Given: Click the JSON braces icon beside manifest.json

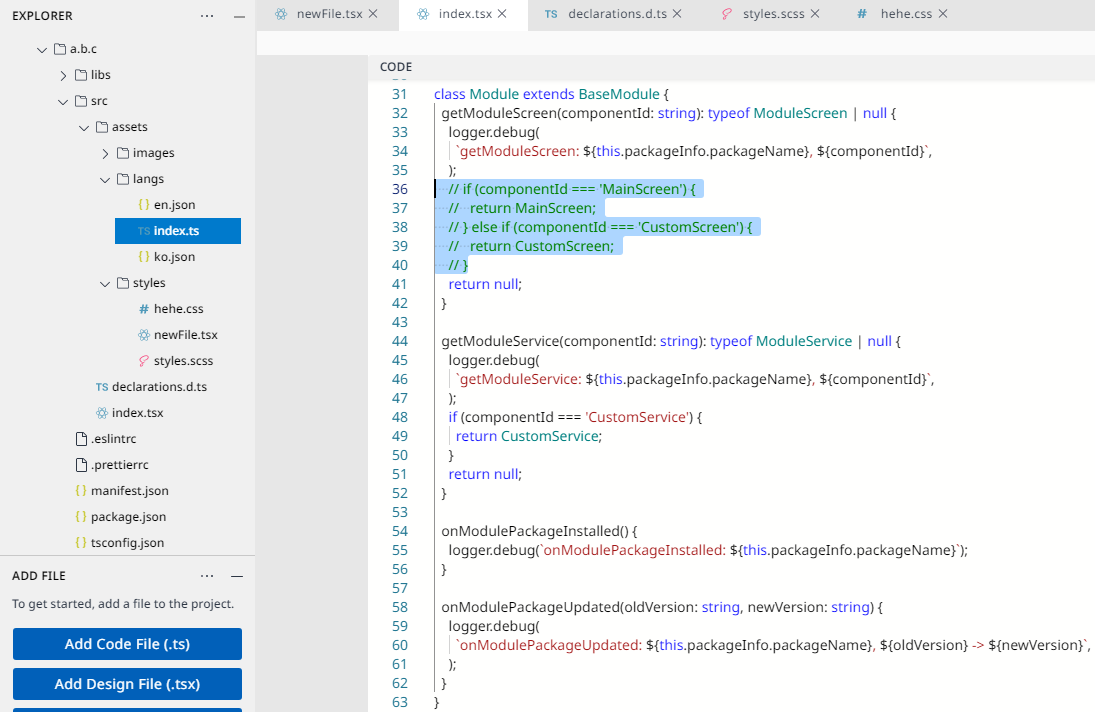Looking at the screenshot, I should [x=81, y=491].
